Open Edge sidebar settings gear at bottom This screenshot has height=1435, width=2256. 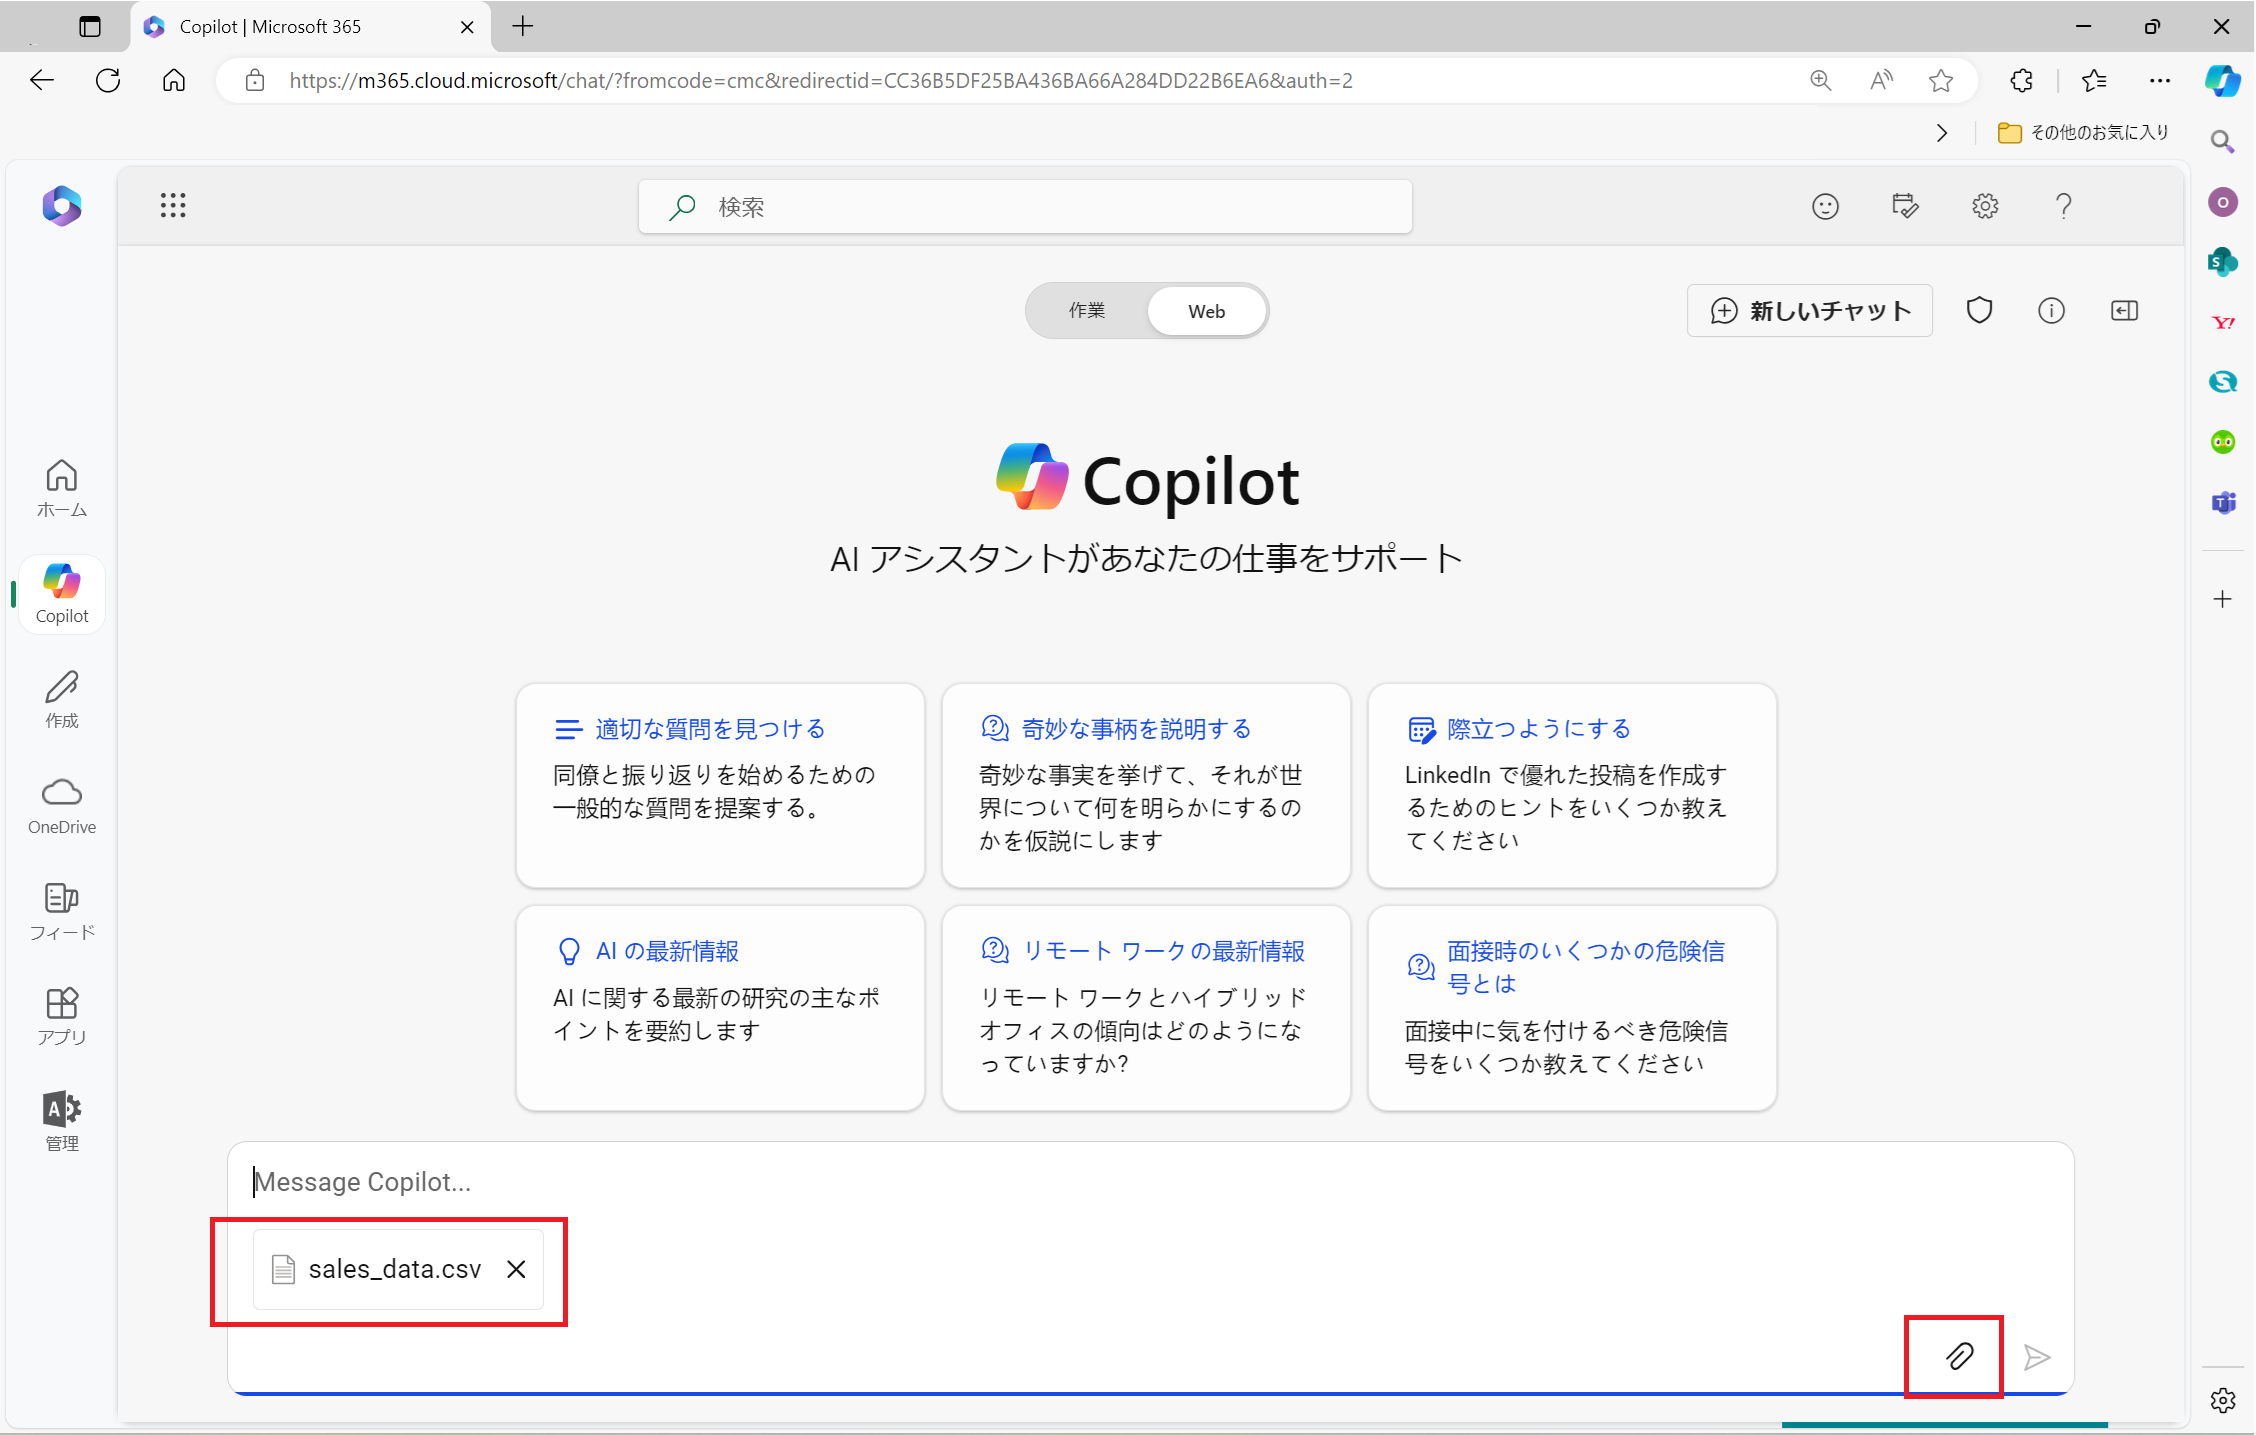(x=2222, y=1400)
